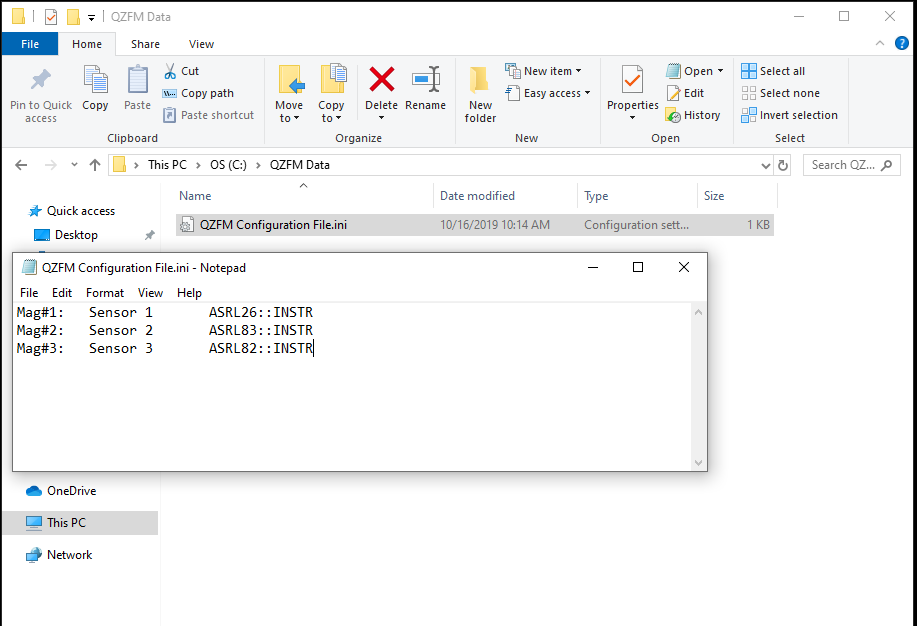Select Network in navigation pane
Image resolution: width=917 pixels, height=626 pixels.
pyautogui.click(x=69, y=555)
